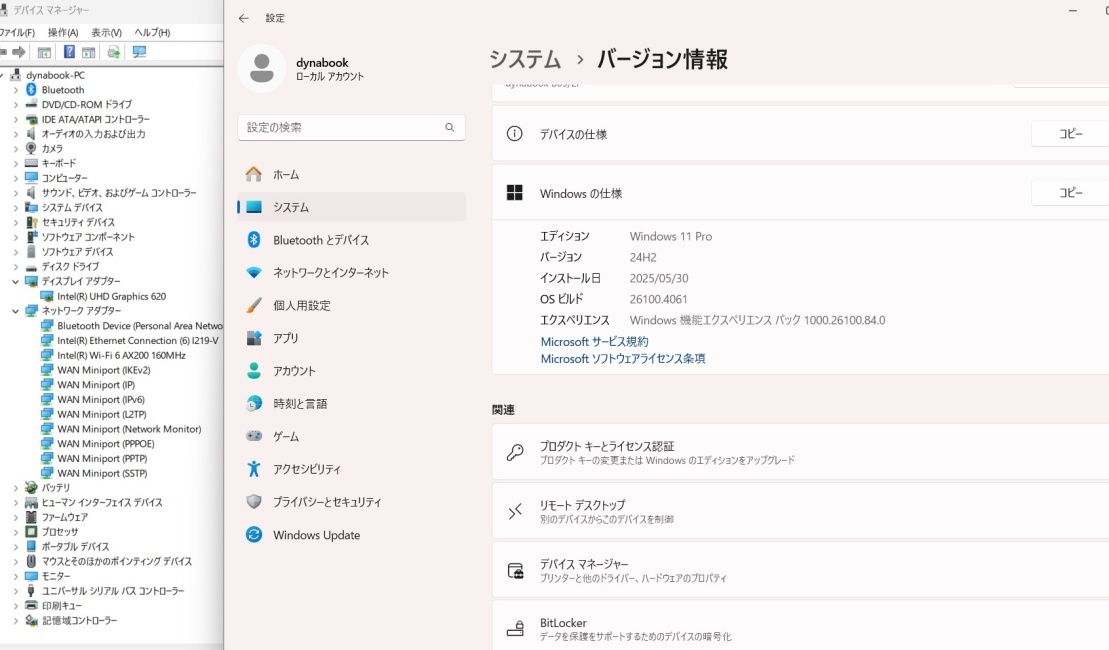Open 個人用設定 from the sidebar
1109x650 pixels.
click(x=305, y=305)
